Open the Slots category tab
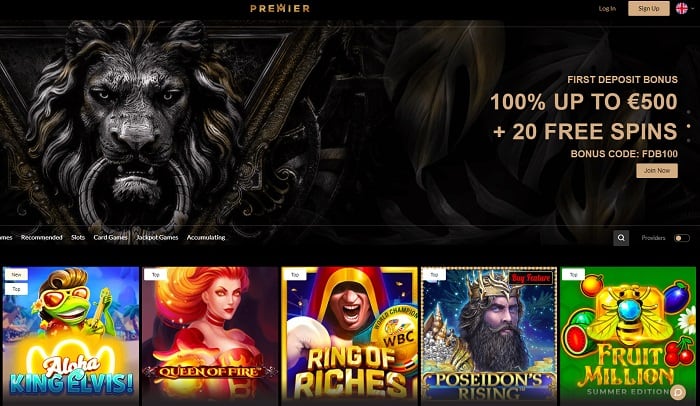The height and width of the screenshot is (406, 700). [78, 238]
